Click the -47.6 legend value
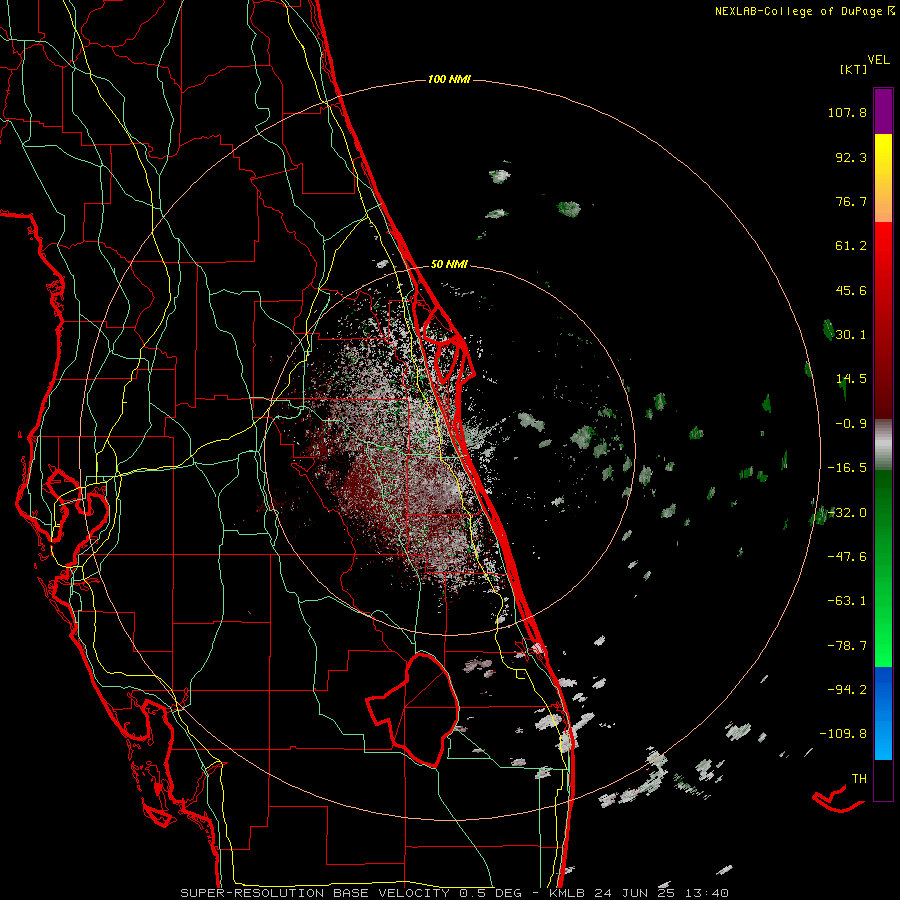This screenshot has width=900, height=900. pos(847,557)
